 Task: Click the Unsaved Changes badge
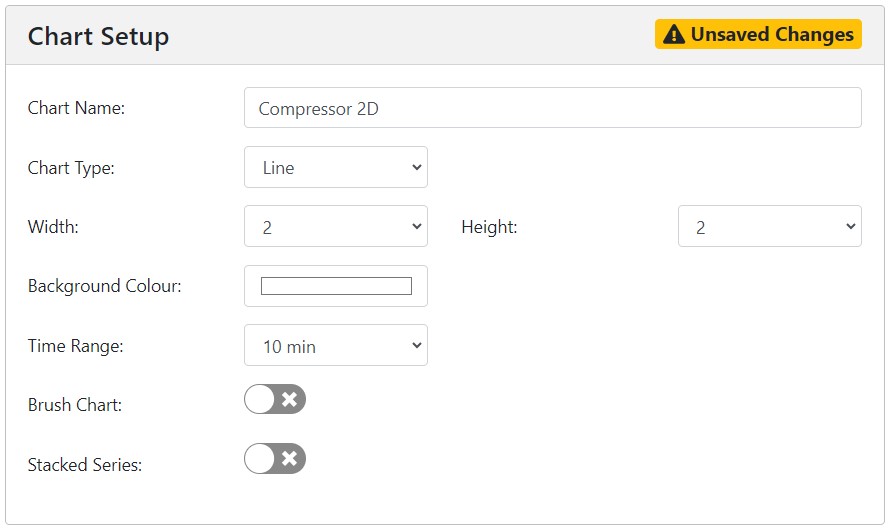[x=759, y=34]
